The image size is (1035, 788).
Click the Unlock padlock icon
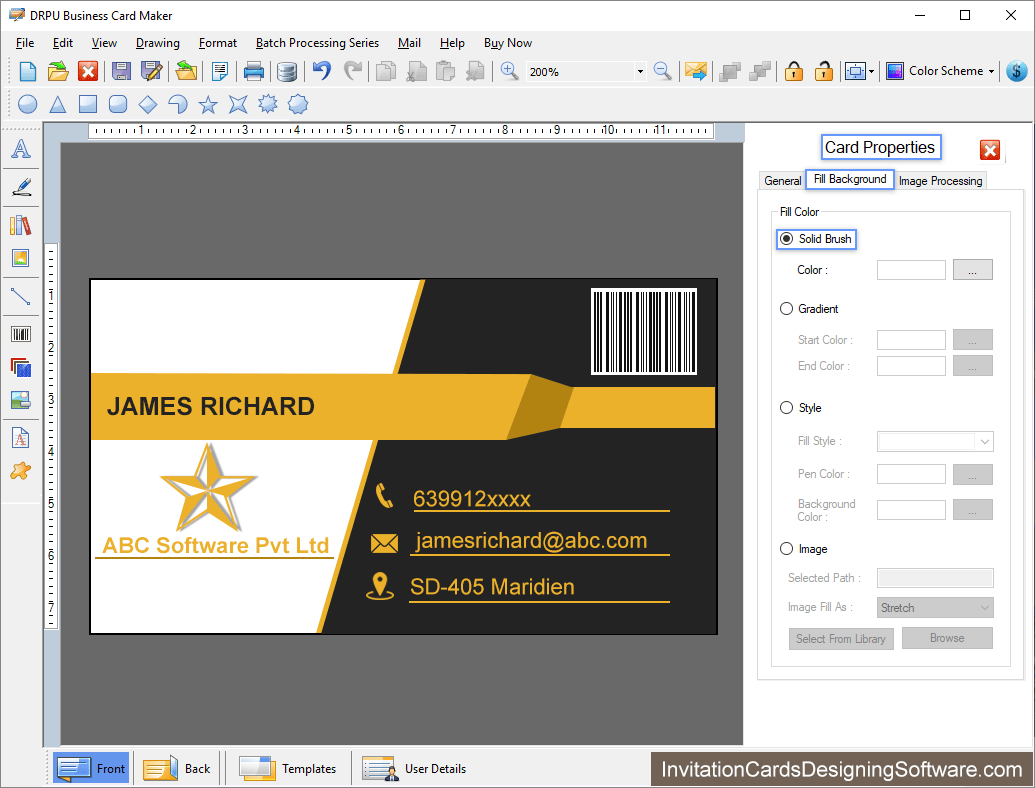pos(823,71)
